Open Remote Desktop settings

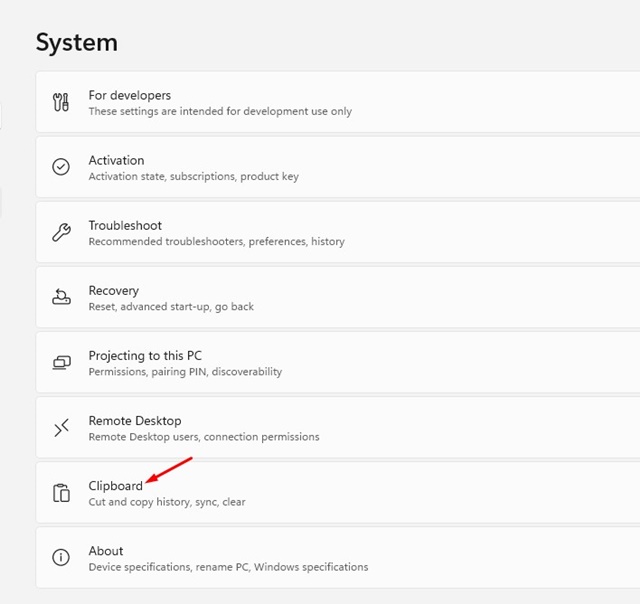point(134,421)
